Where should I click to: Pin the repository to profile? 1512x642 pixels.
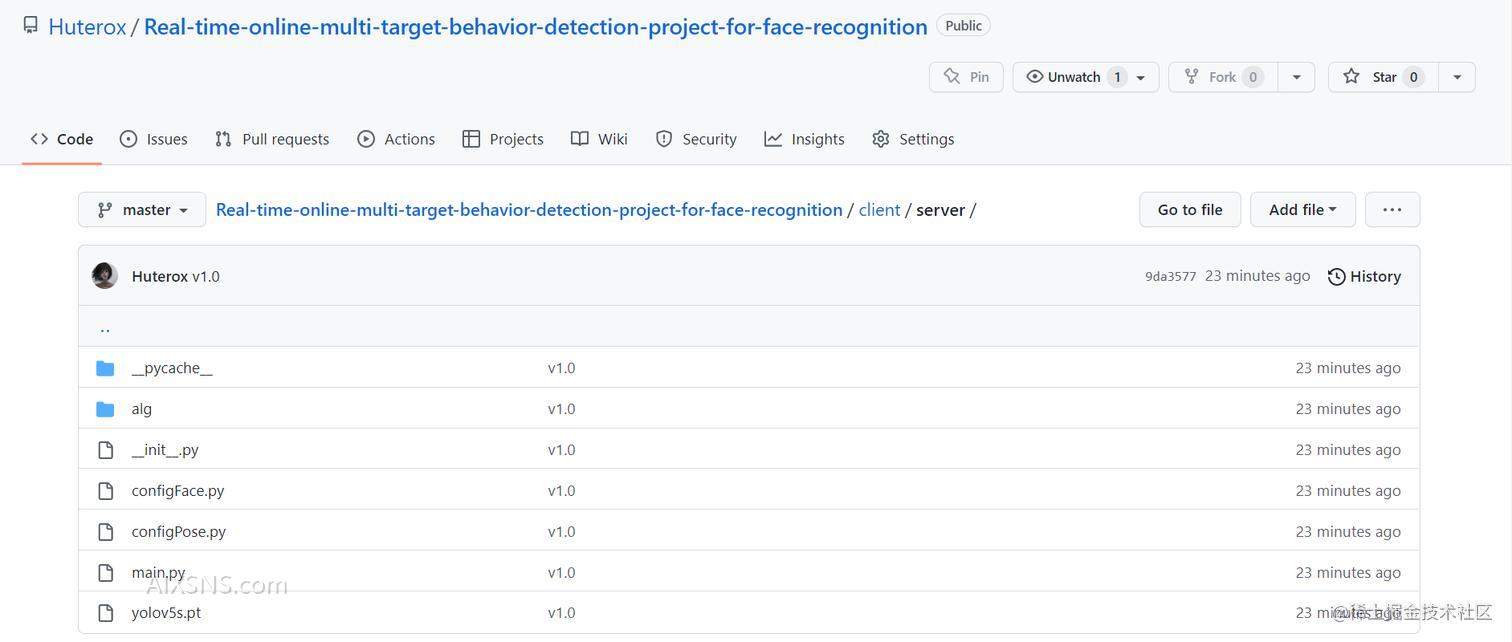point(966,77)
